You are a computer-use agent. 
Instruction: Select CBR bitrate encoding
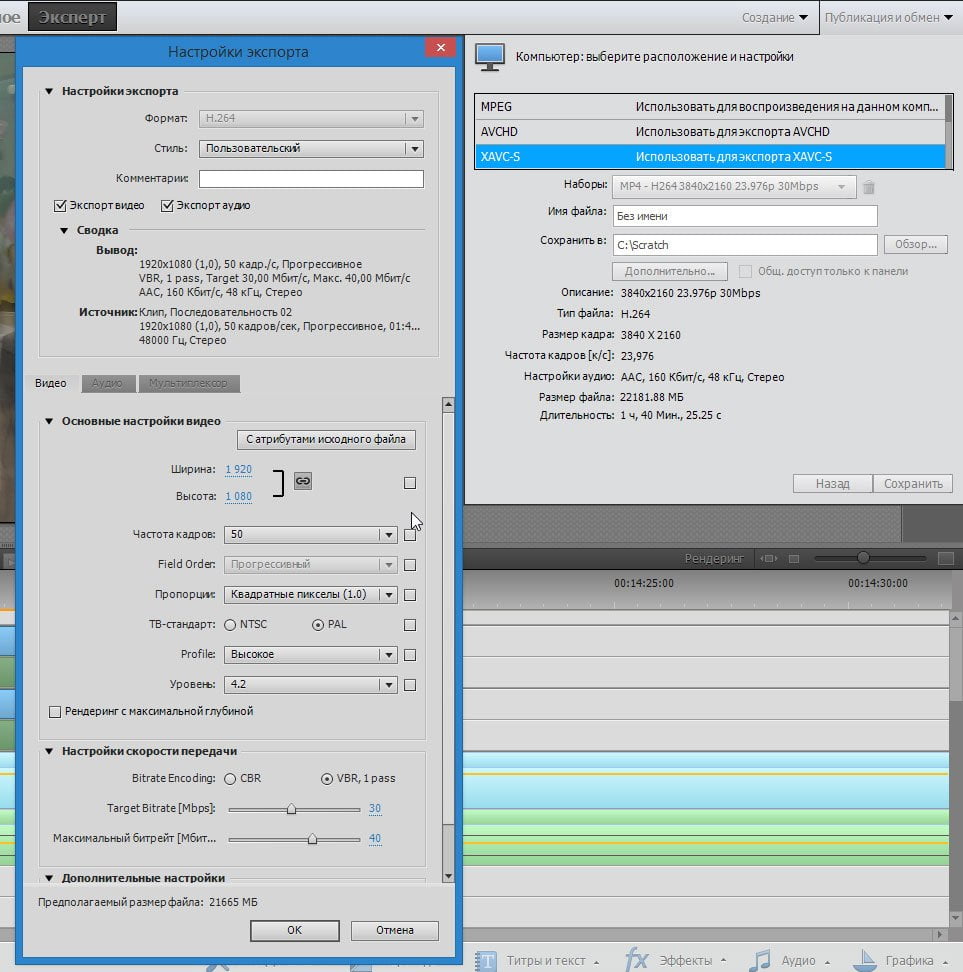(x=230, y=779)
